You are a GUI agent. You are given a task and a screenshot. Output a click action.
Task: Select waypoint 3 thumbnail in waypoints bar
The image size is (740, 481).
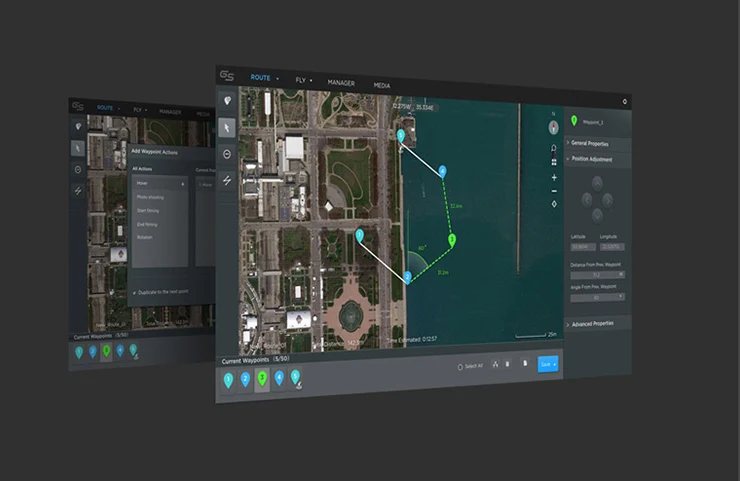[x=262, y=379]
